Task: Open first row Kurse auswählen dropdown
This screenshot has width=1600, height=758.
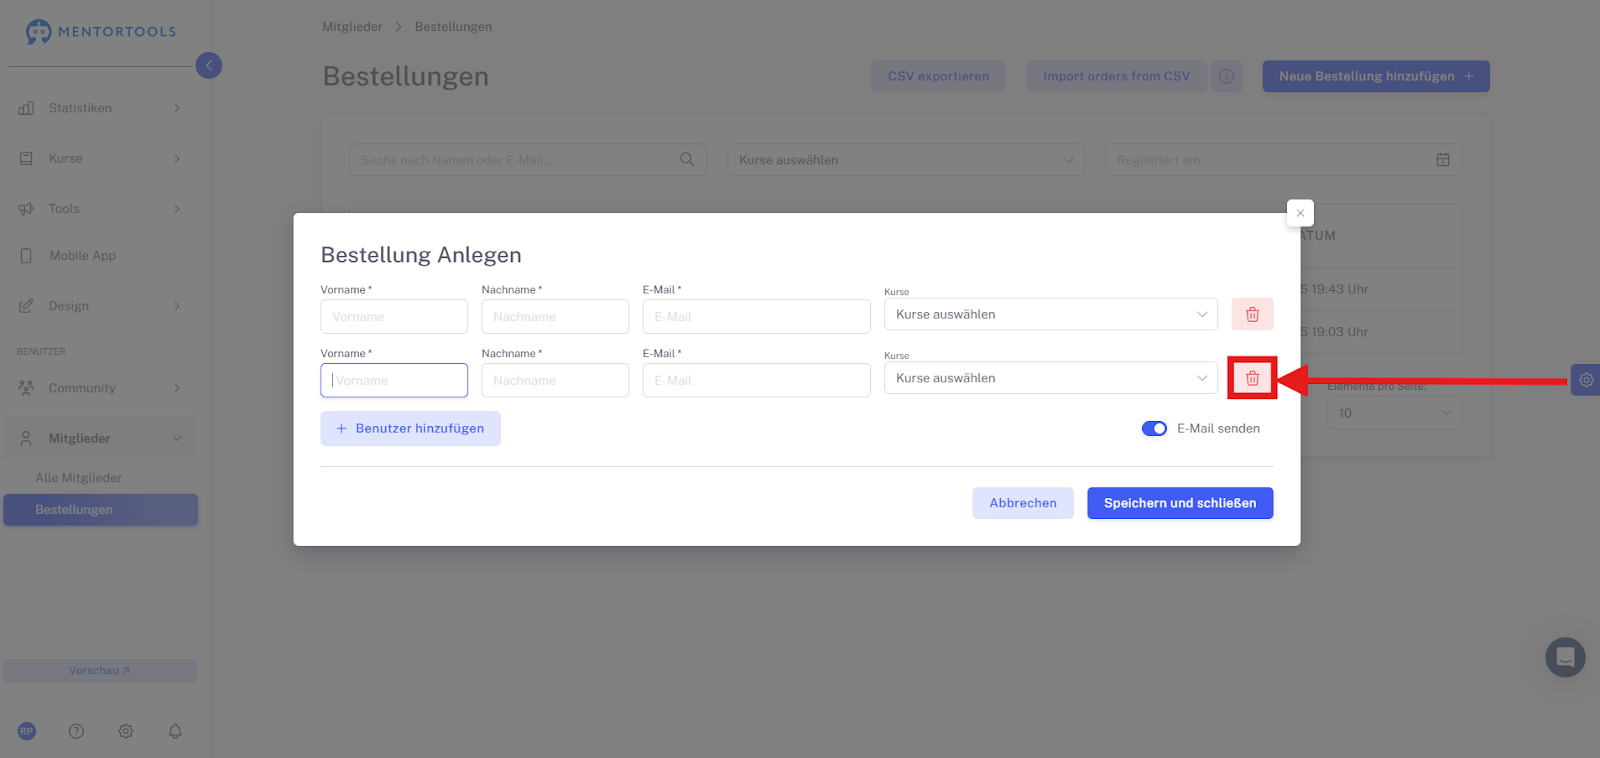Action: (x=1051, y=314)
